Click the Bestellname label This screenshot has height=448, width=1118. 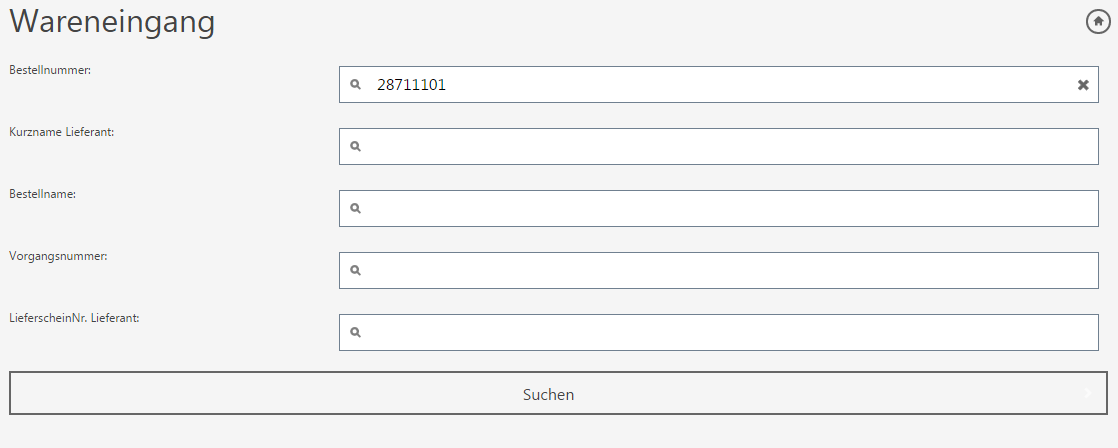[x=43, y=194]
